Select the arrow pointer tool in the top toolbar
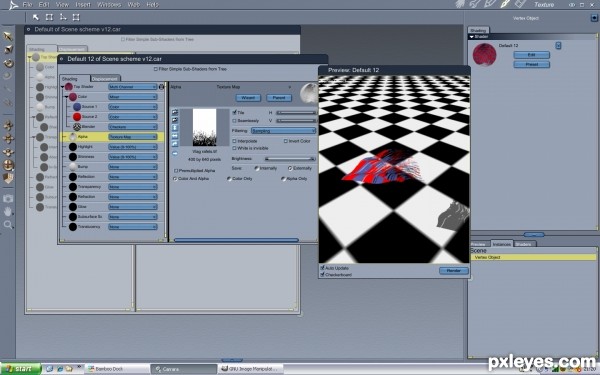Viewport: 600px width, 375px height. click(x=36, y=17)
